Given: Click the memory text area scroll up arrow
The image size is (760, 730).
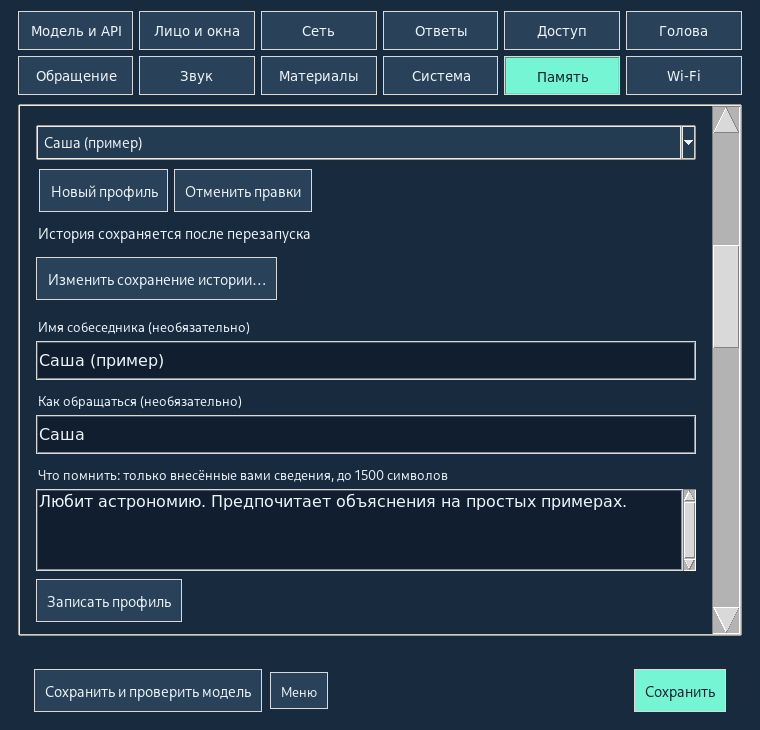Looking at the screenshot, I should click(689, 495).
